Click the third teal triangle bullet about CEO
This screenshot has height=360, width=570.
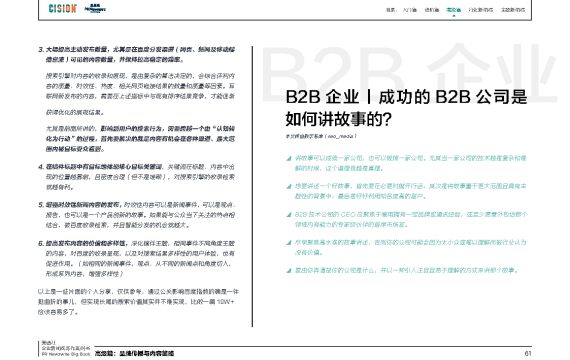(289, 215)
